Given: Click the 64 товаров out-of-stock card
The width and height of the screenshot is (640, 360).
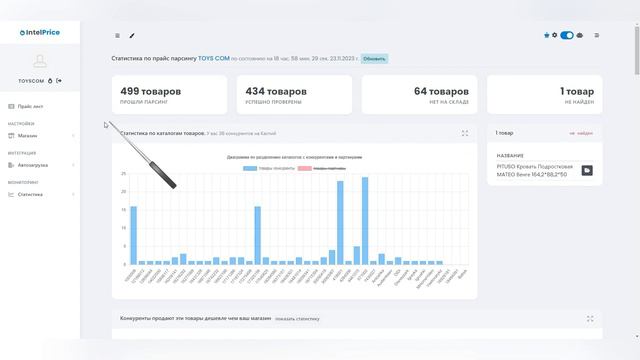Looking at the screenshot, I should (x=419, y=95).
